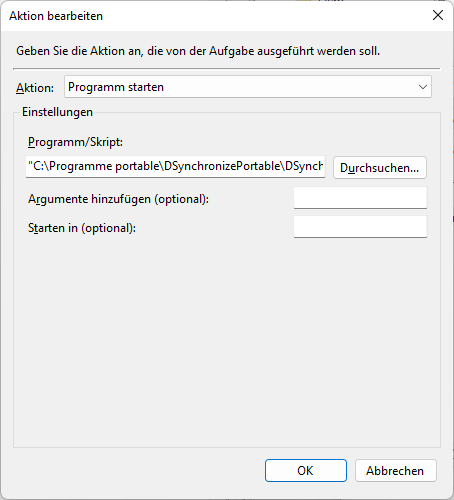The height and width of the screenshot is (500, 454).
Task: Click the 'Geben Sie die Aktion an' instruction text
Action: (198, 51)
